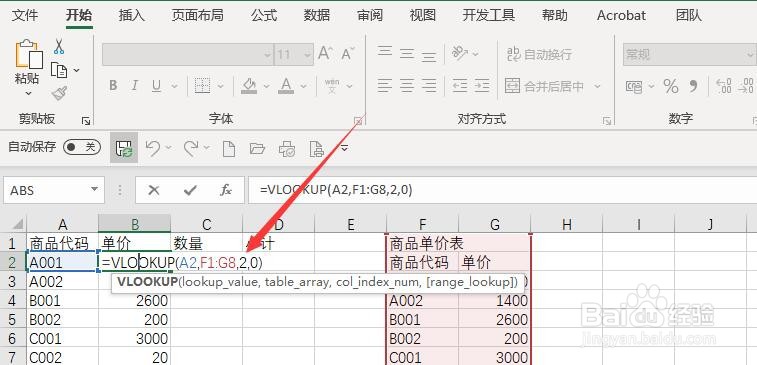Click the accounting number format icon
The height and width of the screenshot is (365, 757).
[633, 86]
